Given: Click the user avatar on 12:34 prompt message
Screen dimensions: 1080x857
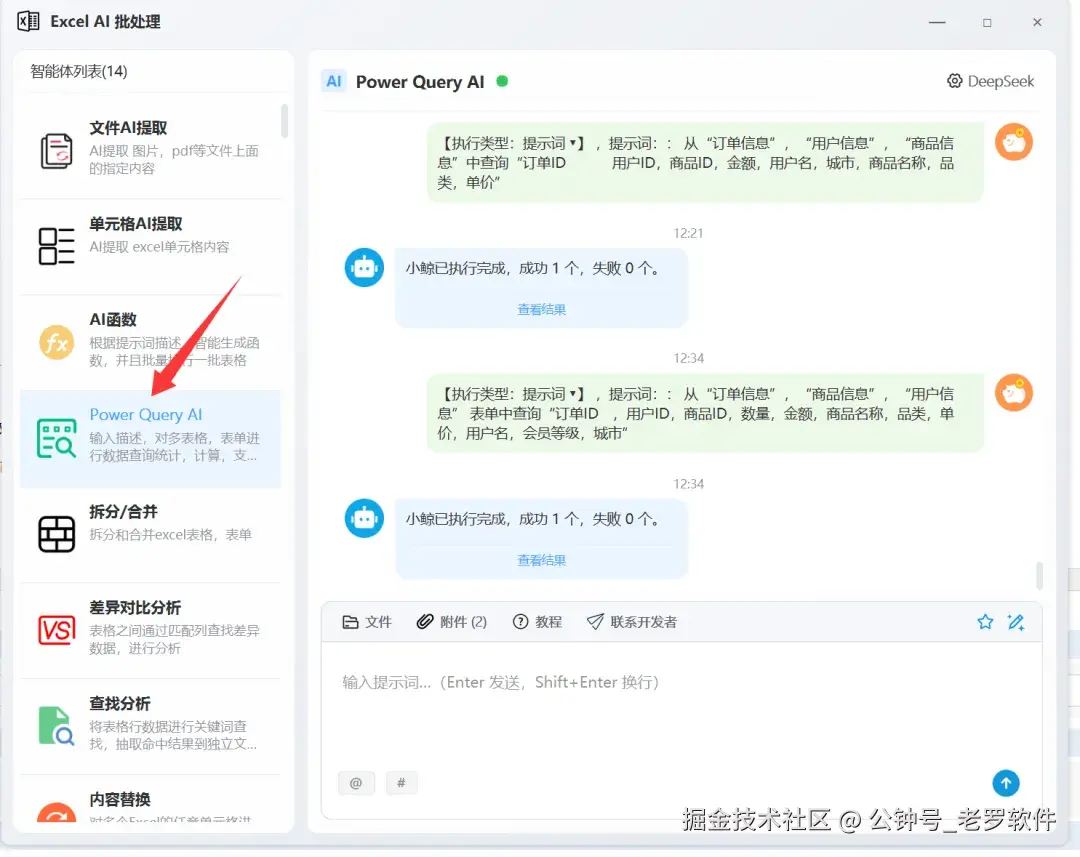Looking at the screenshot, I should point(1013,393).
